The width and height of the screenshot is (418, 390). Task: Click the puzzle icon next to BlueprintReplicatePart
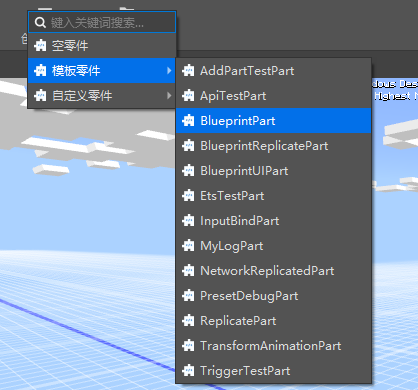(x=188, y=146)
